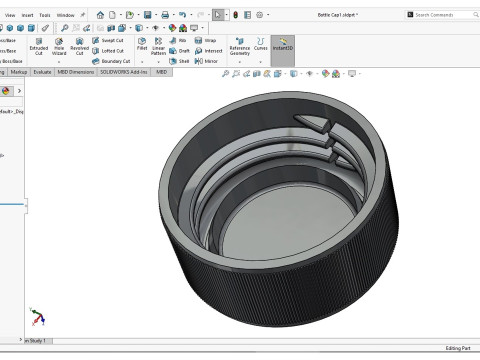The width and height of the screenshot is (480, 360).
Task: Choose Swept Cut
Action: tap(108, 40)
